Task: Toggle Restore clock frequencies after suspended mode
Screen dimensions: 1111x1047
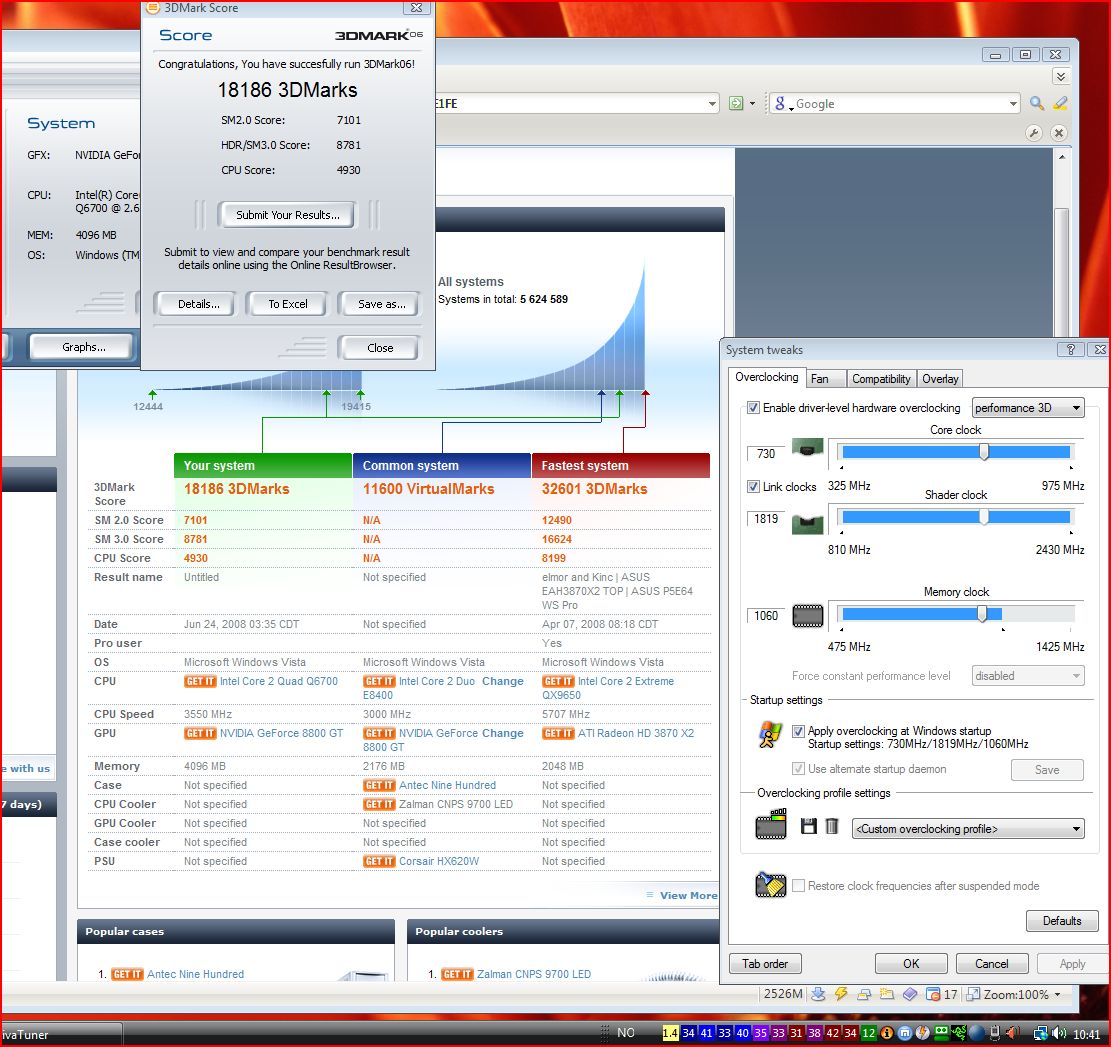Action: click(799, 885)
